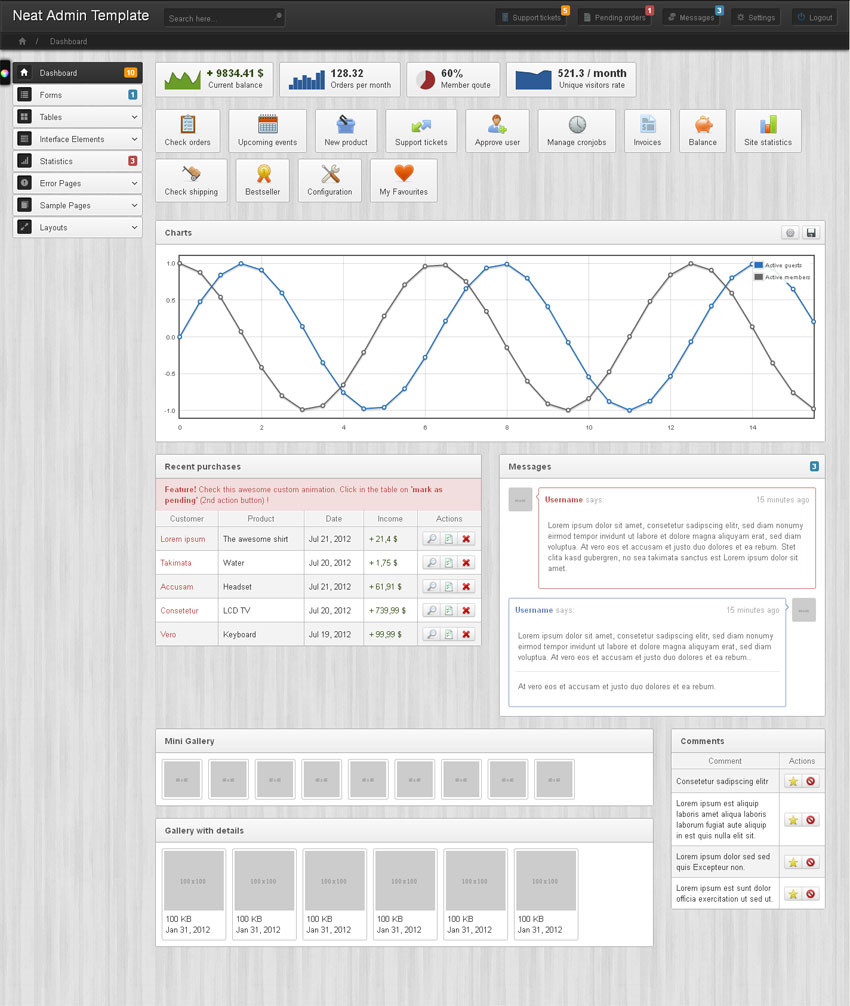
Task: Open the Takimata customer link
Action: (176, 563)
